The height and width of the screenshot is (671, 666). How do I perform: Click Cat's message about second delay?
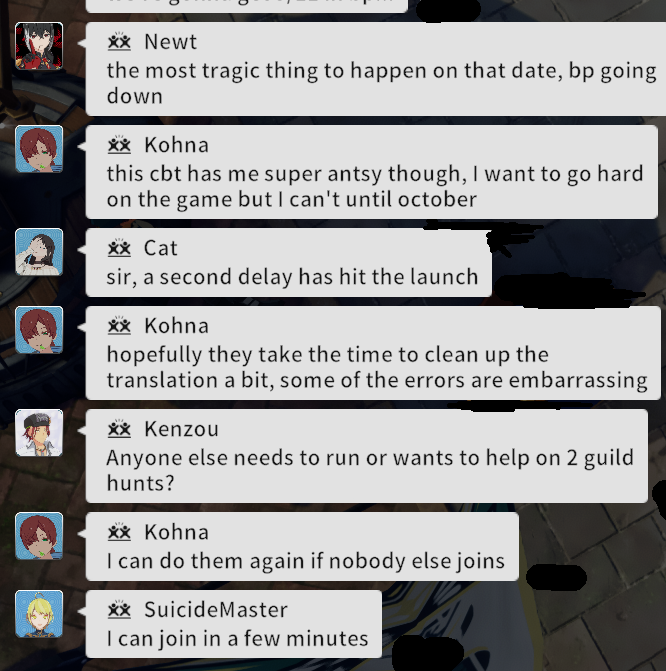pos(292,277)
